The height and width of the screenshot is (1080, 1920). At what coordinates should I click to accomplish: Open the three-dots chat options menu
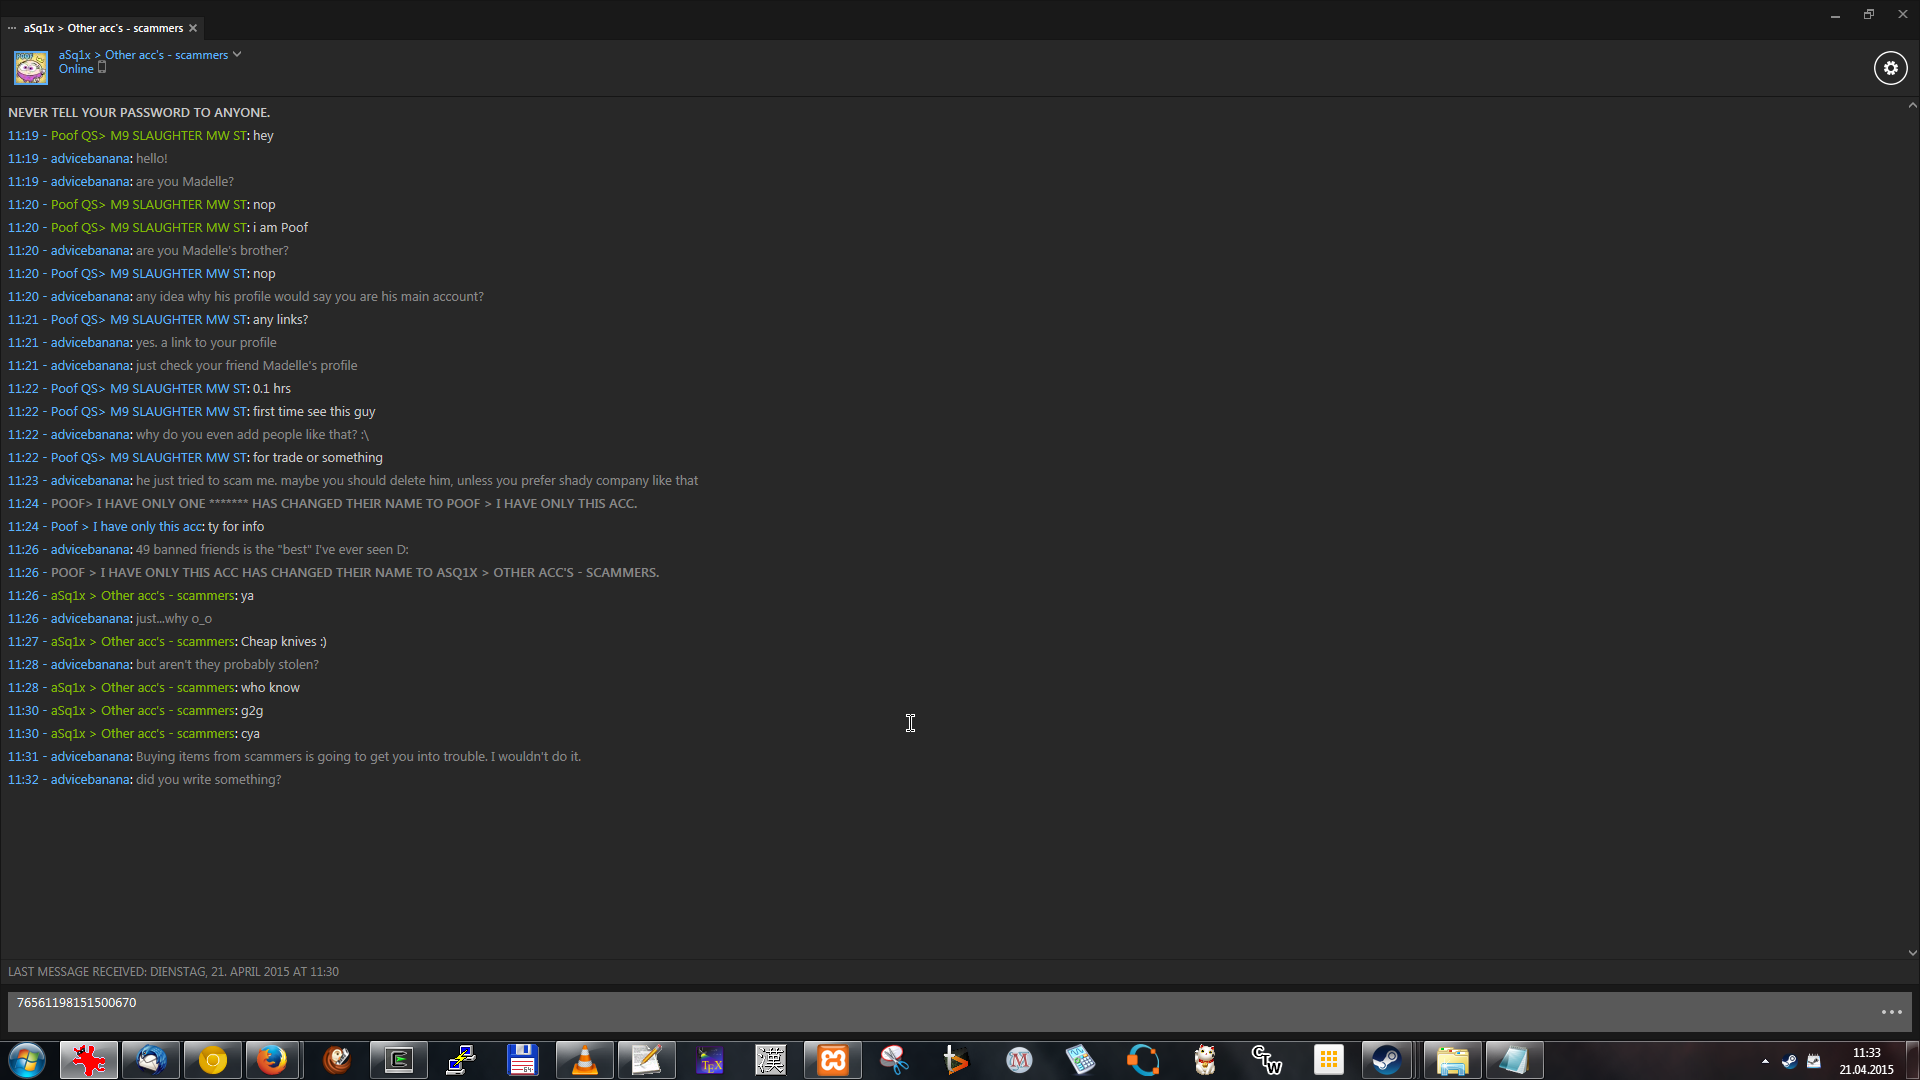pos(1891,1012)
